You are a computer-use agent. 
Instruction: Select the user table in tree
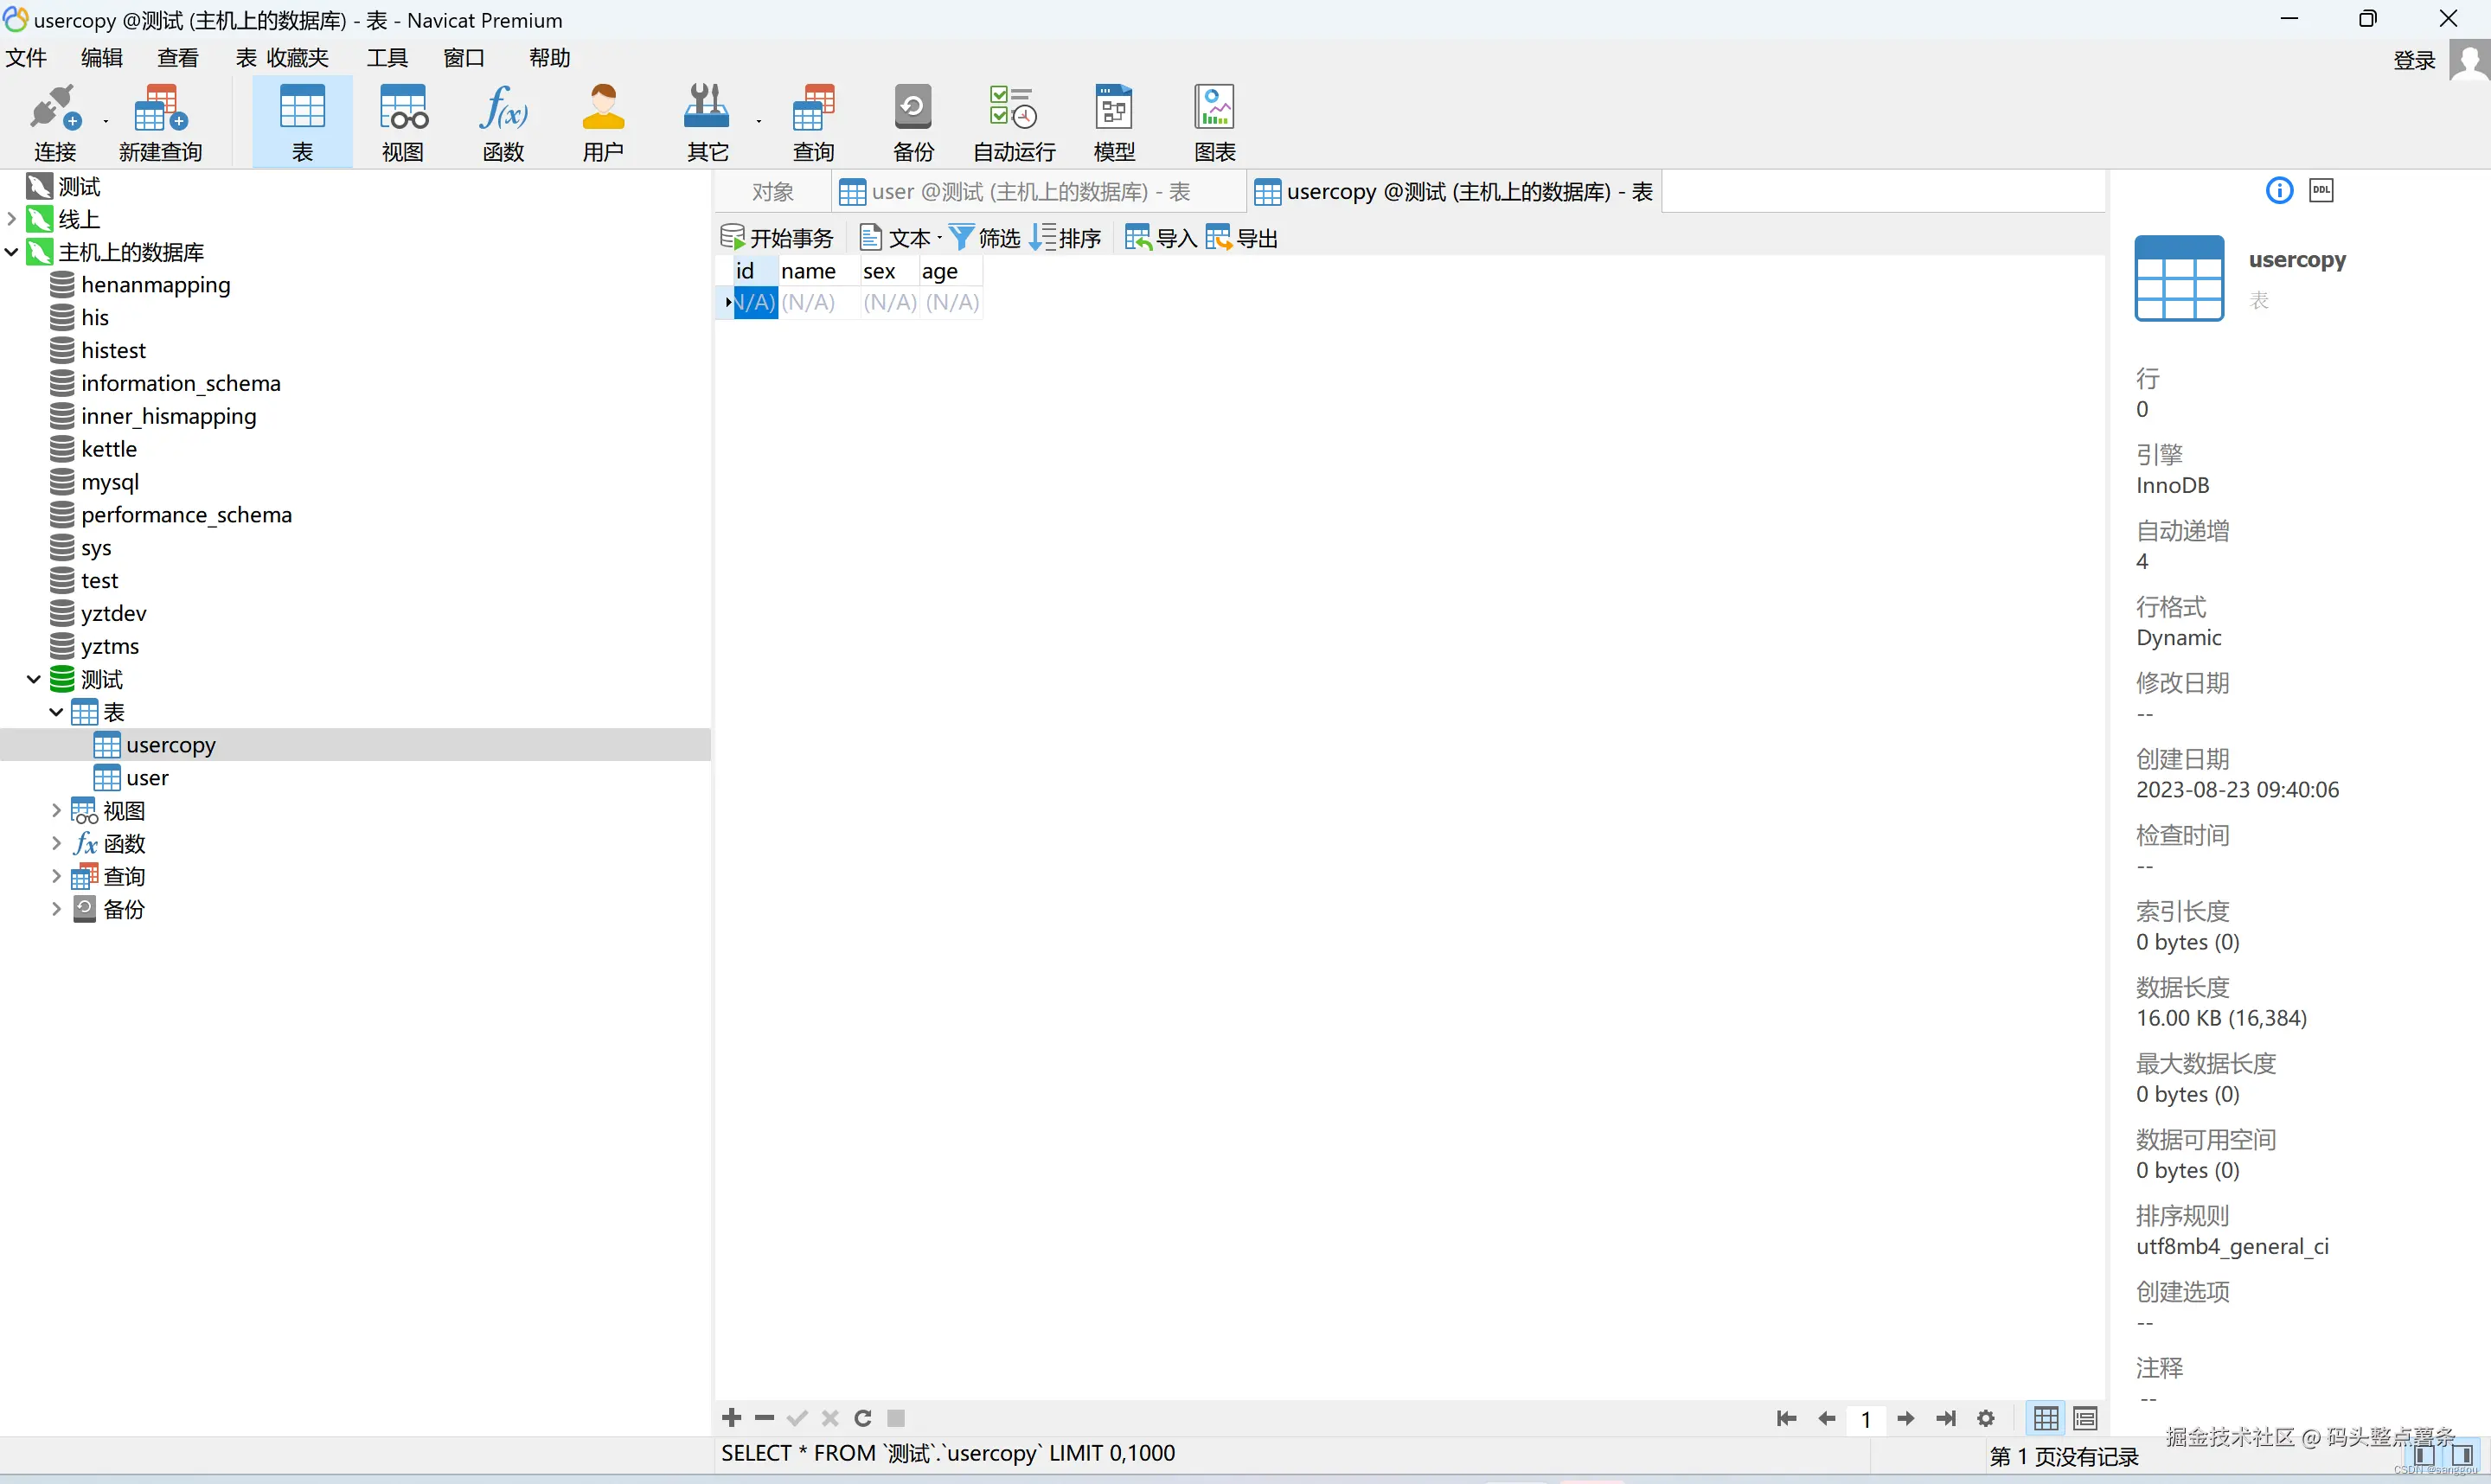tap(147, 778)
